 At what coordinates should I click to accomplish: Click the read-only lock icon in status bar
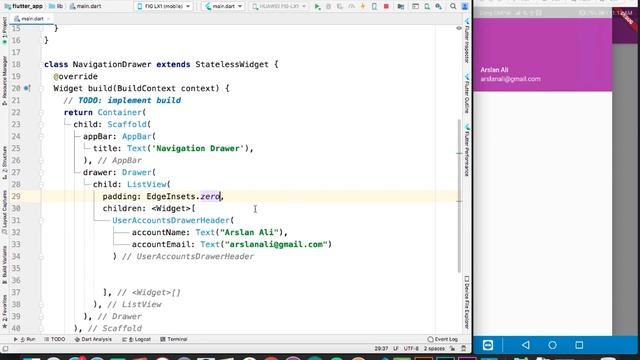(452, 349)
